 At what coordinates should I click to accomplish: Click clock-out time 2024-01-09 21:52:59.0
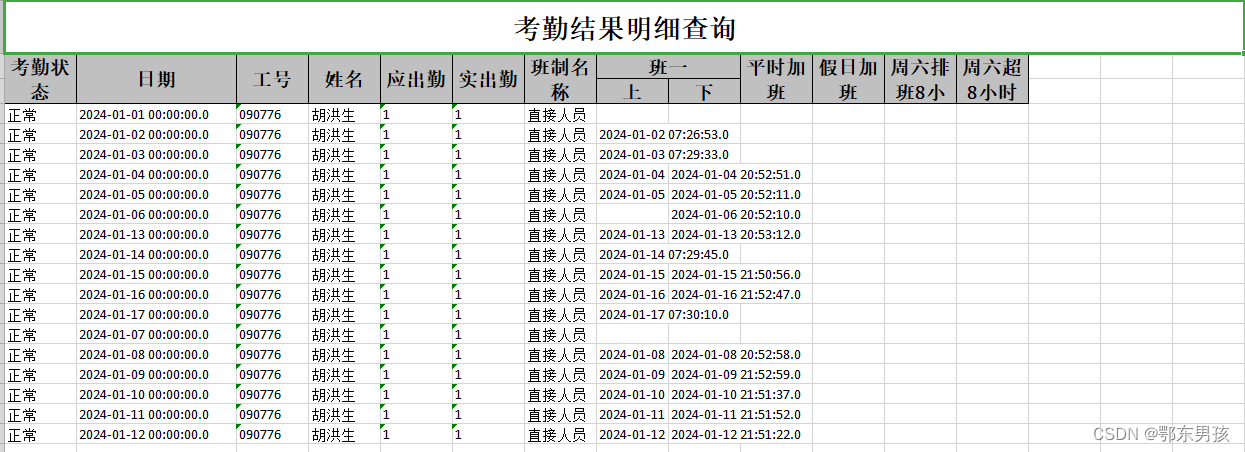coord(736,374)
